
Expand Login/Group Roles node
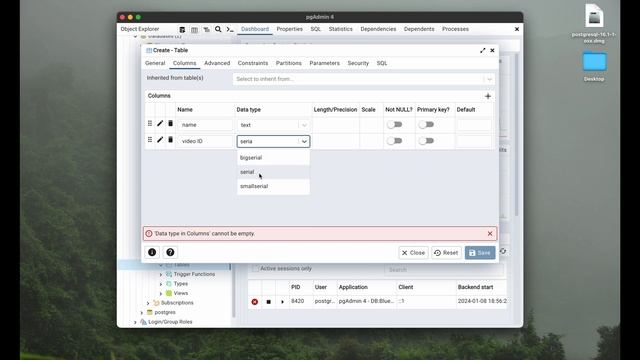pyautogui.click(x=136, y=322)
